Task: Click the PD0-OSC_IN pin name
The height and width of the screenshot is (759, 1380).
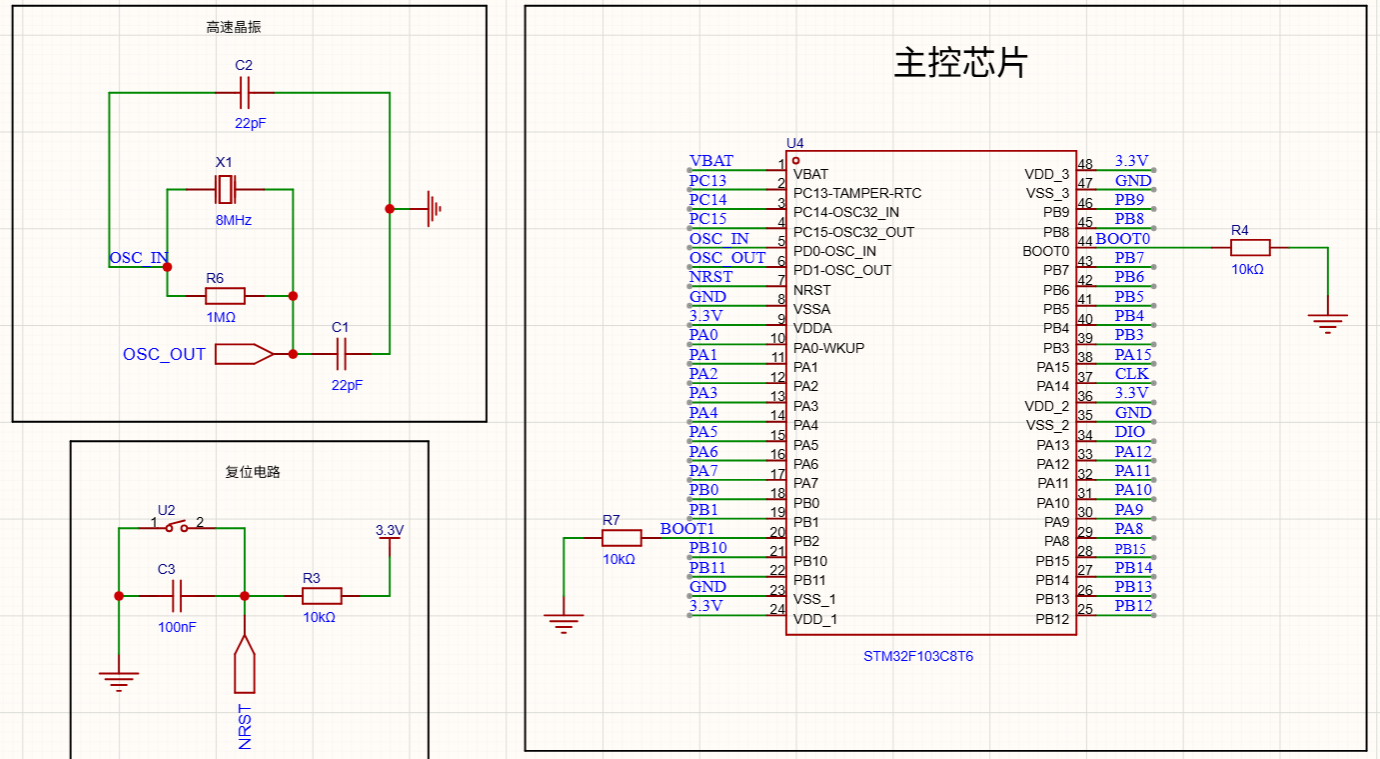Action: [x=835, y=251]
